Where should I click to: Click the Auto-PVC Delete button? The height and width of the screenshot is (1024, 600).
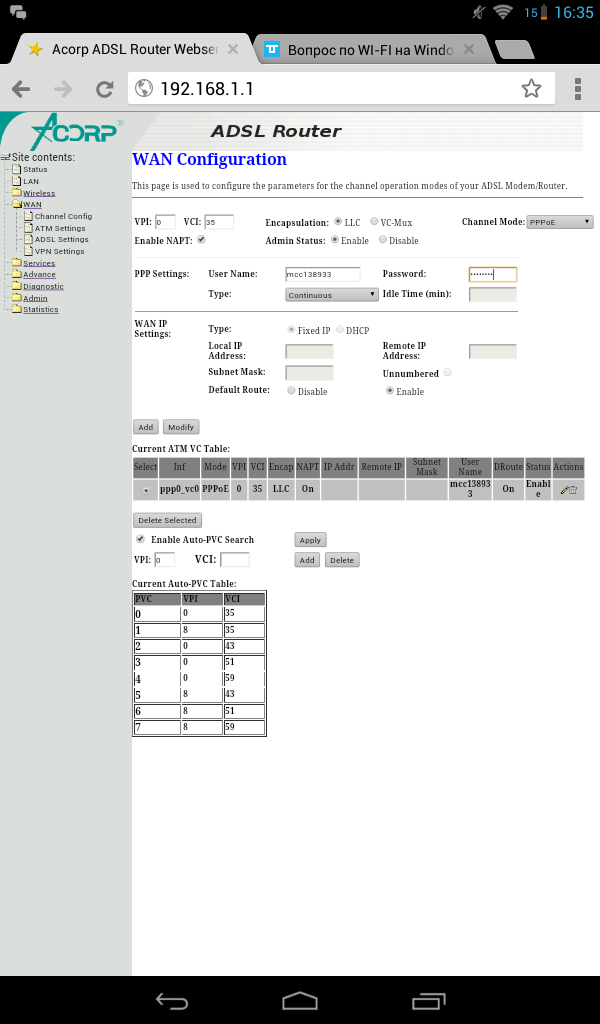341,560
